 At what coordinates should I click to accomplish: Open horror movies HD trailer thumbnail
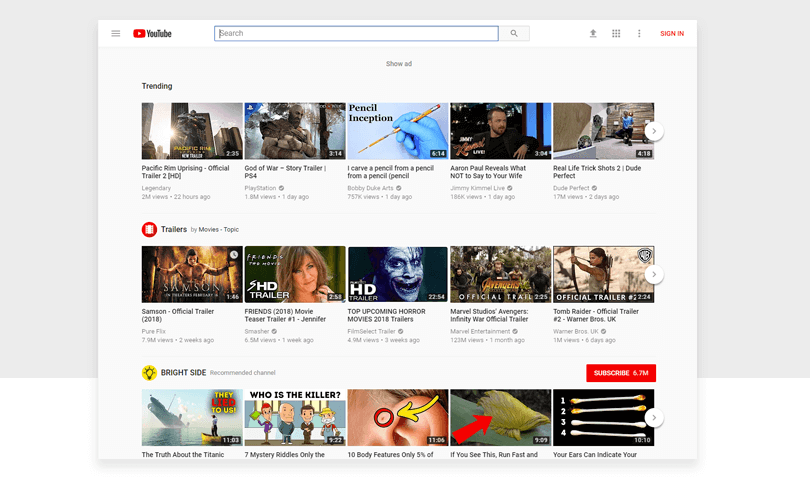(398, 274)
